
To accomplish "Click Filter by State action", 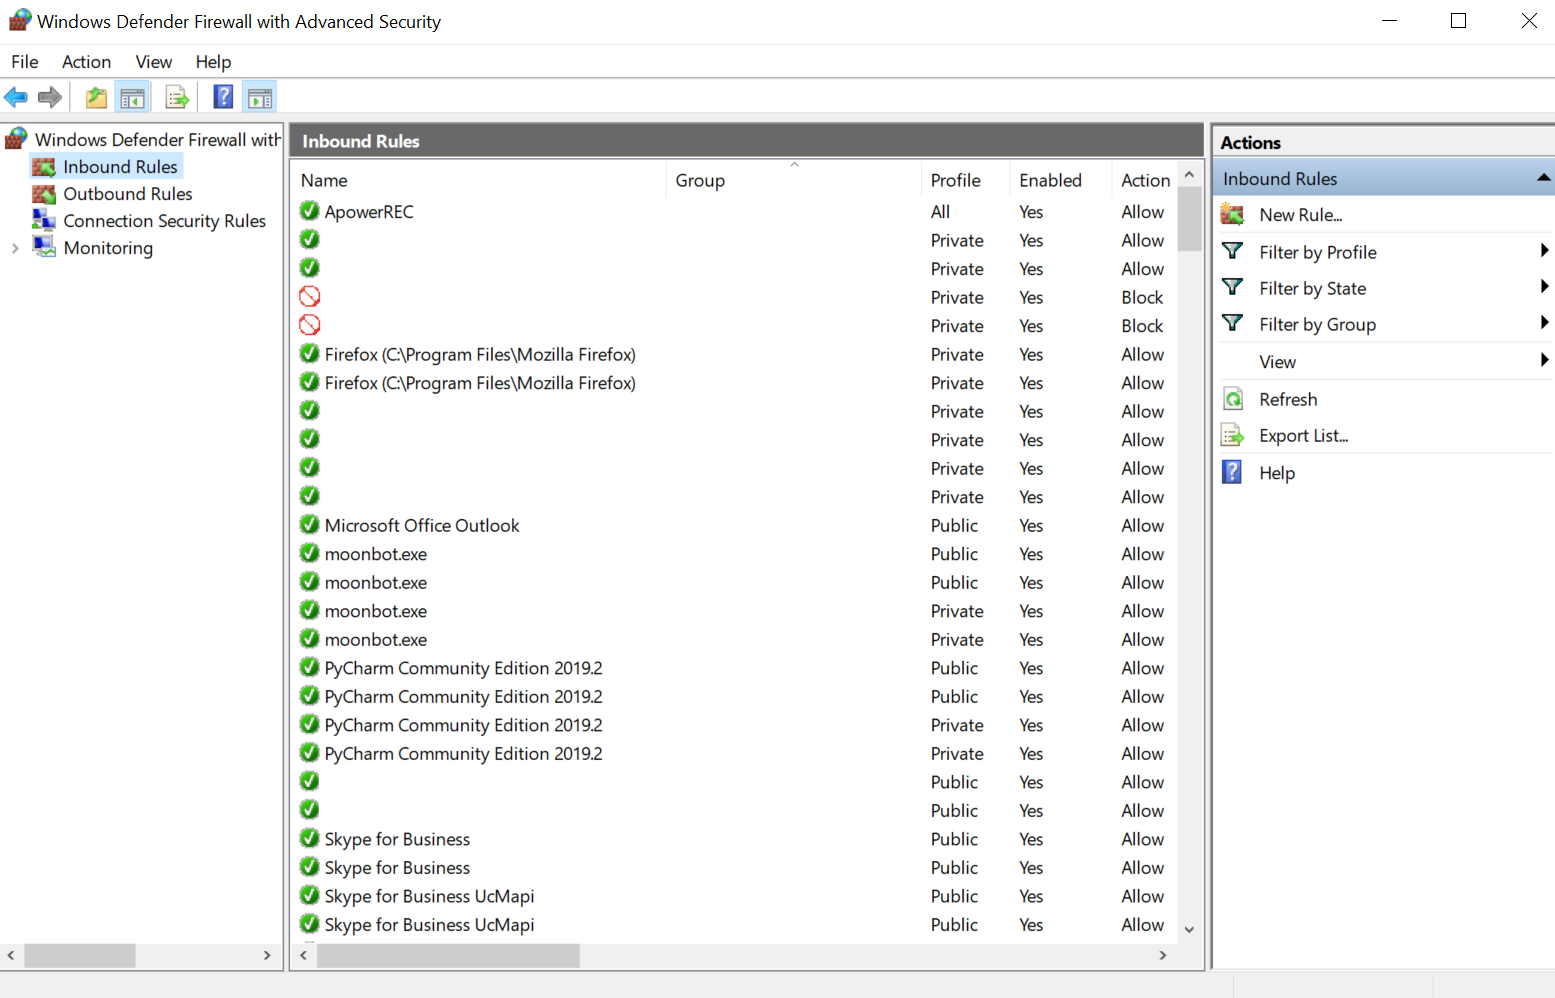I will click(x=1312, y=288).
